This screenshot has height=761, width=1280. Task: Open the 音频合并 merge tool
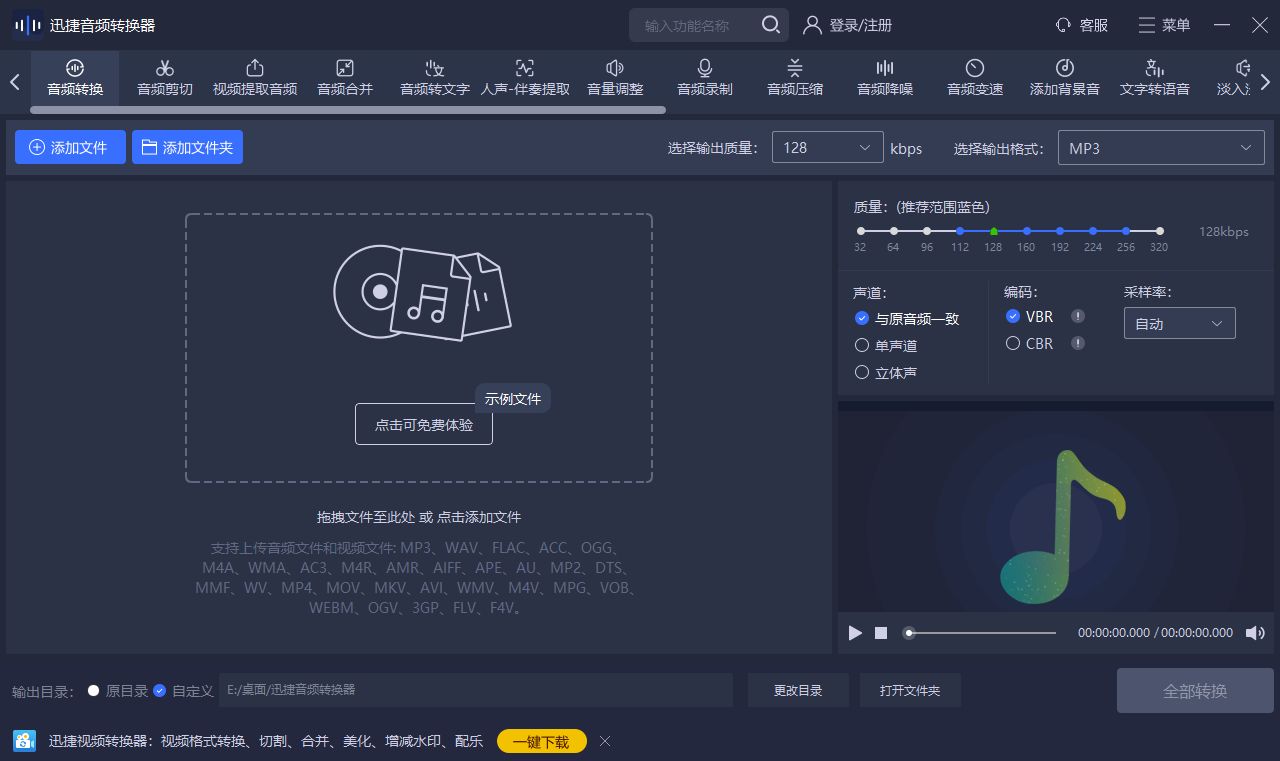[x=344, y=78]
